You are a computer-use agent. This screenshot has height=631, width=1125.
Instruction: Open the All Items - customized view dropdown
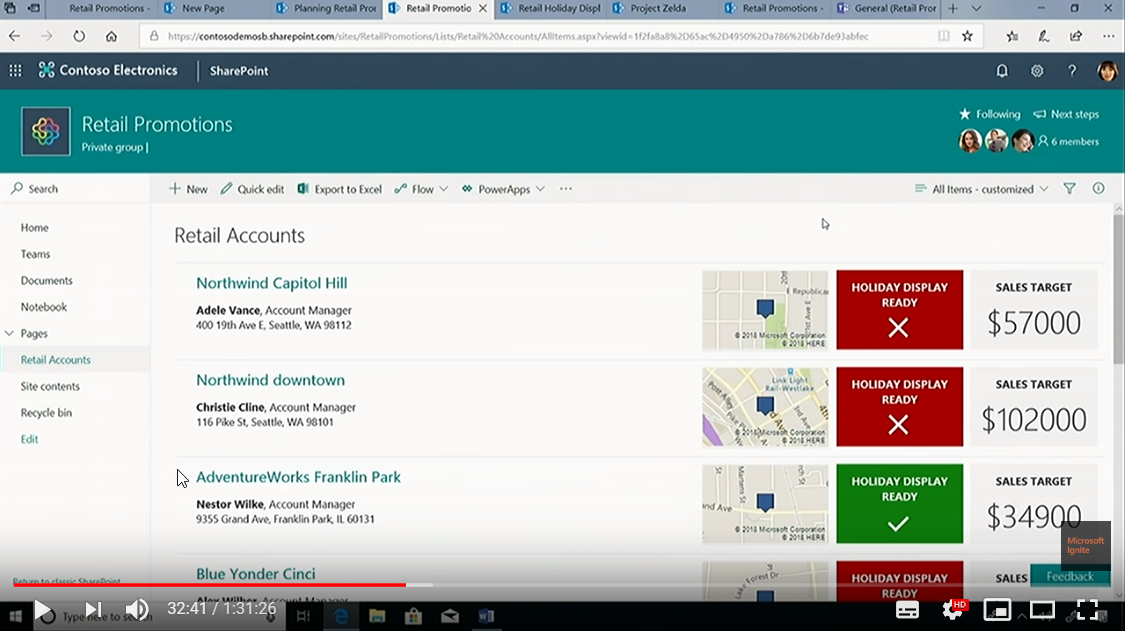pos(981,189)
